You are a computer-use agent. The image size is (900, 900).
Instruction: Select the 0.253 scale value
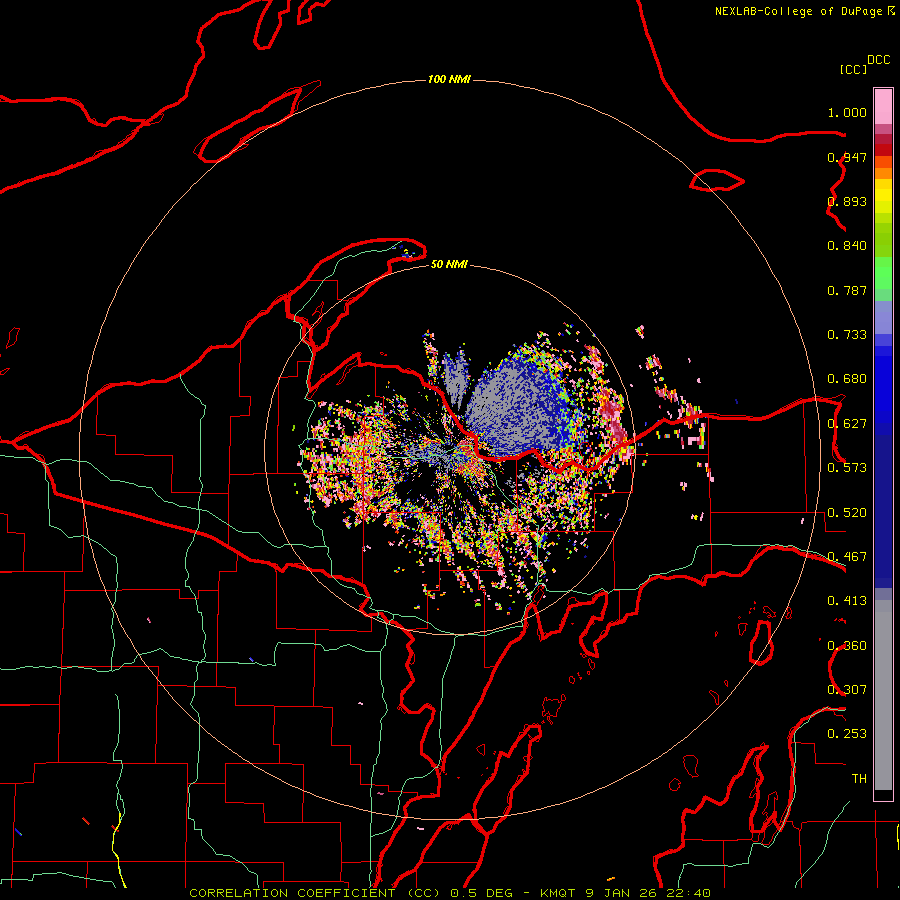click(847, 734)
